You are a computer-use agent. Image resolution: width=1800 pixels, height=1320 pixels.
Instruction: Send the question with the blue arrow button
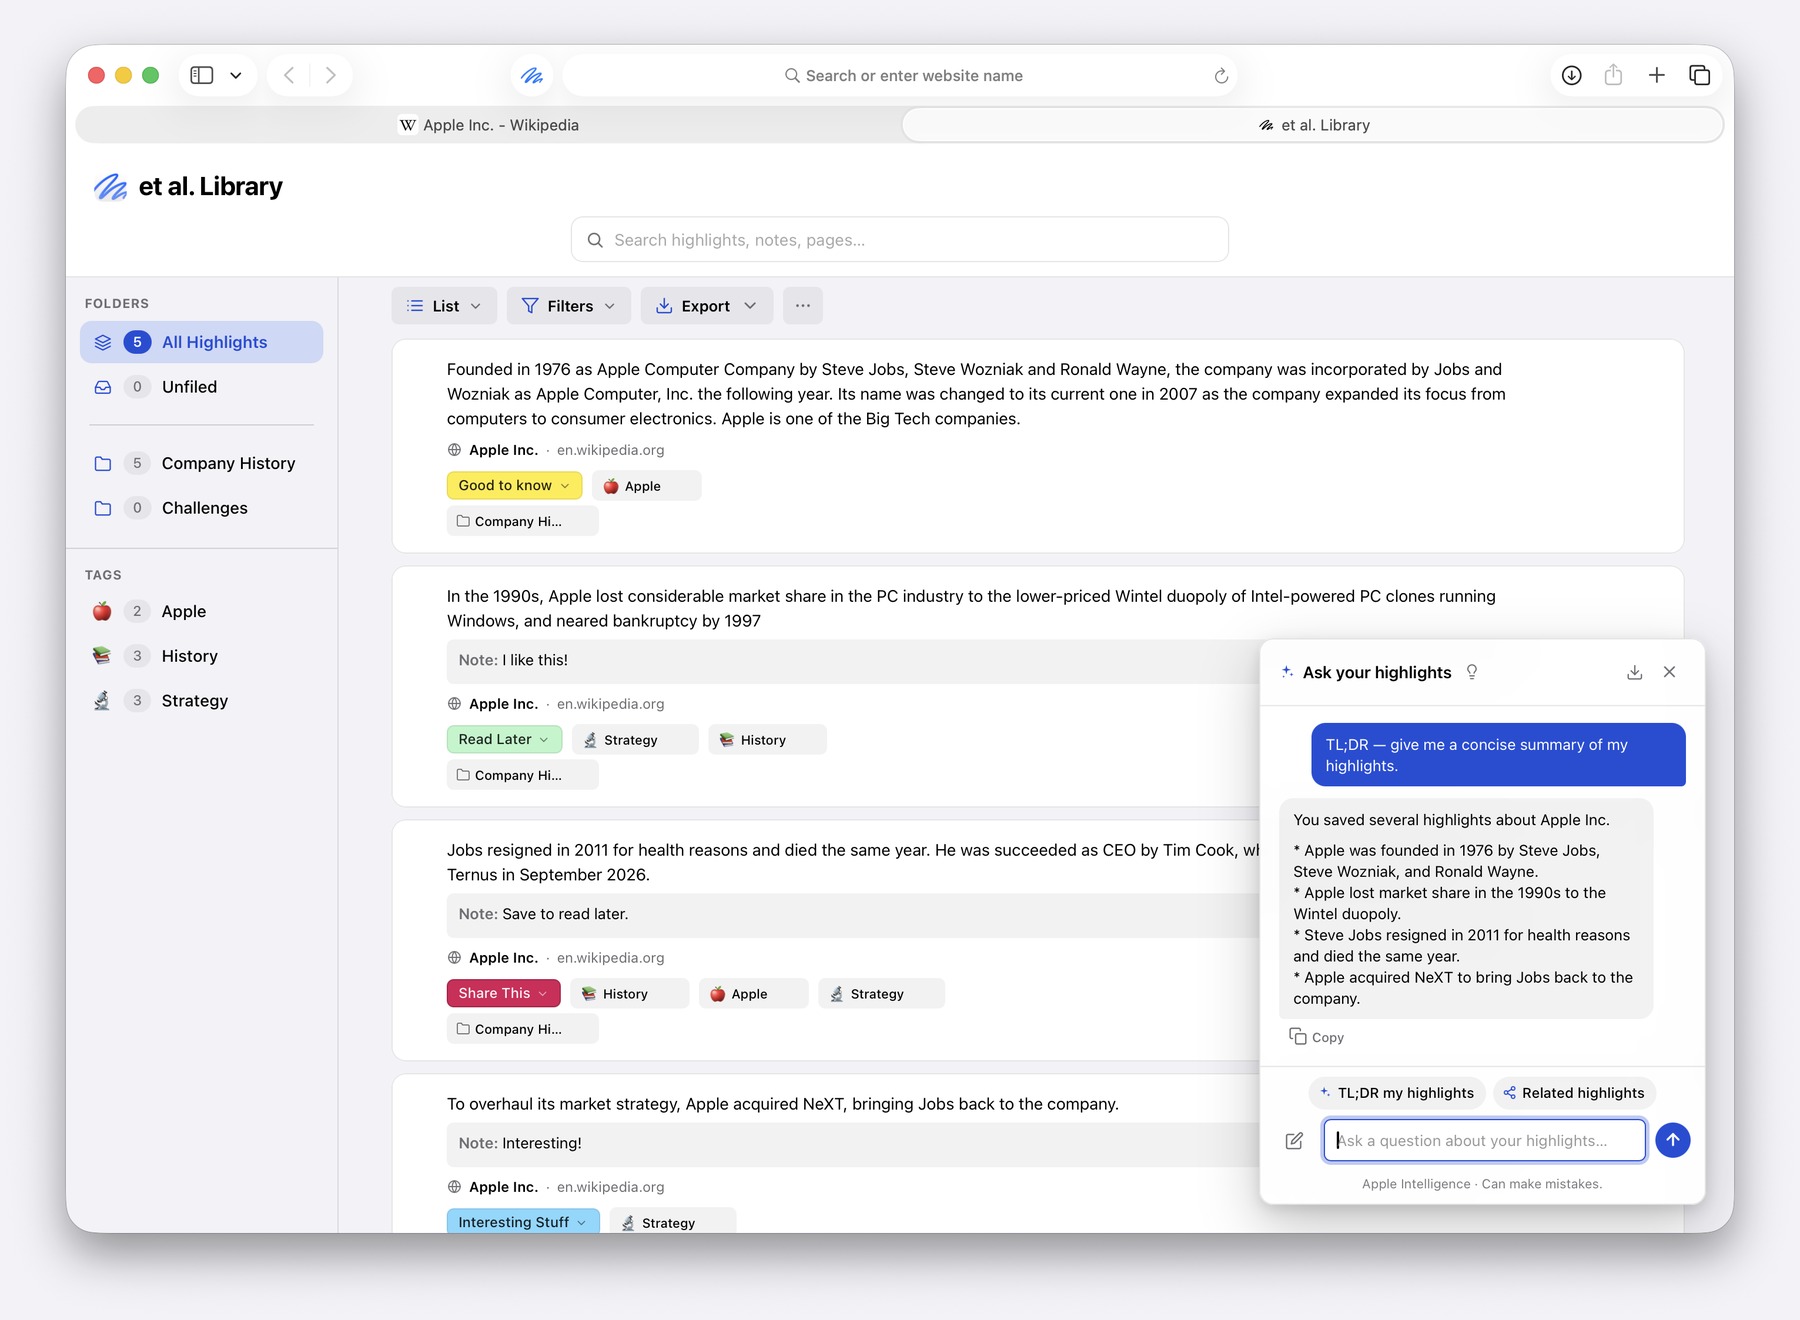tap(1673, 1140)
